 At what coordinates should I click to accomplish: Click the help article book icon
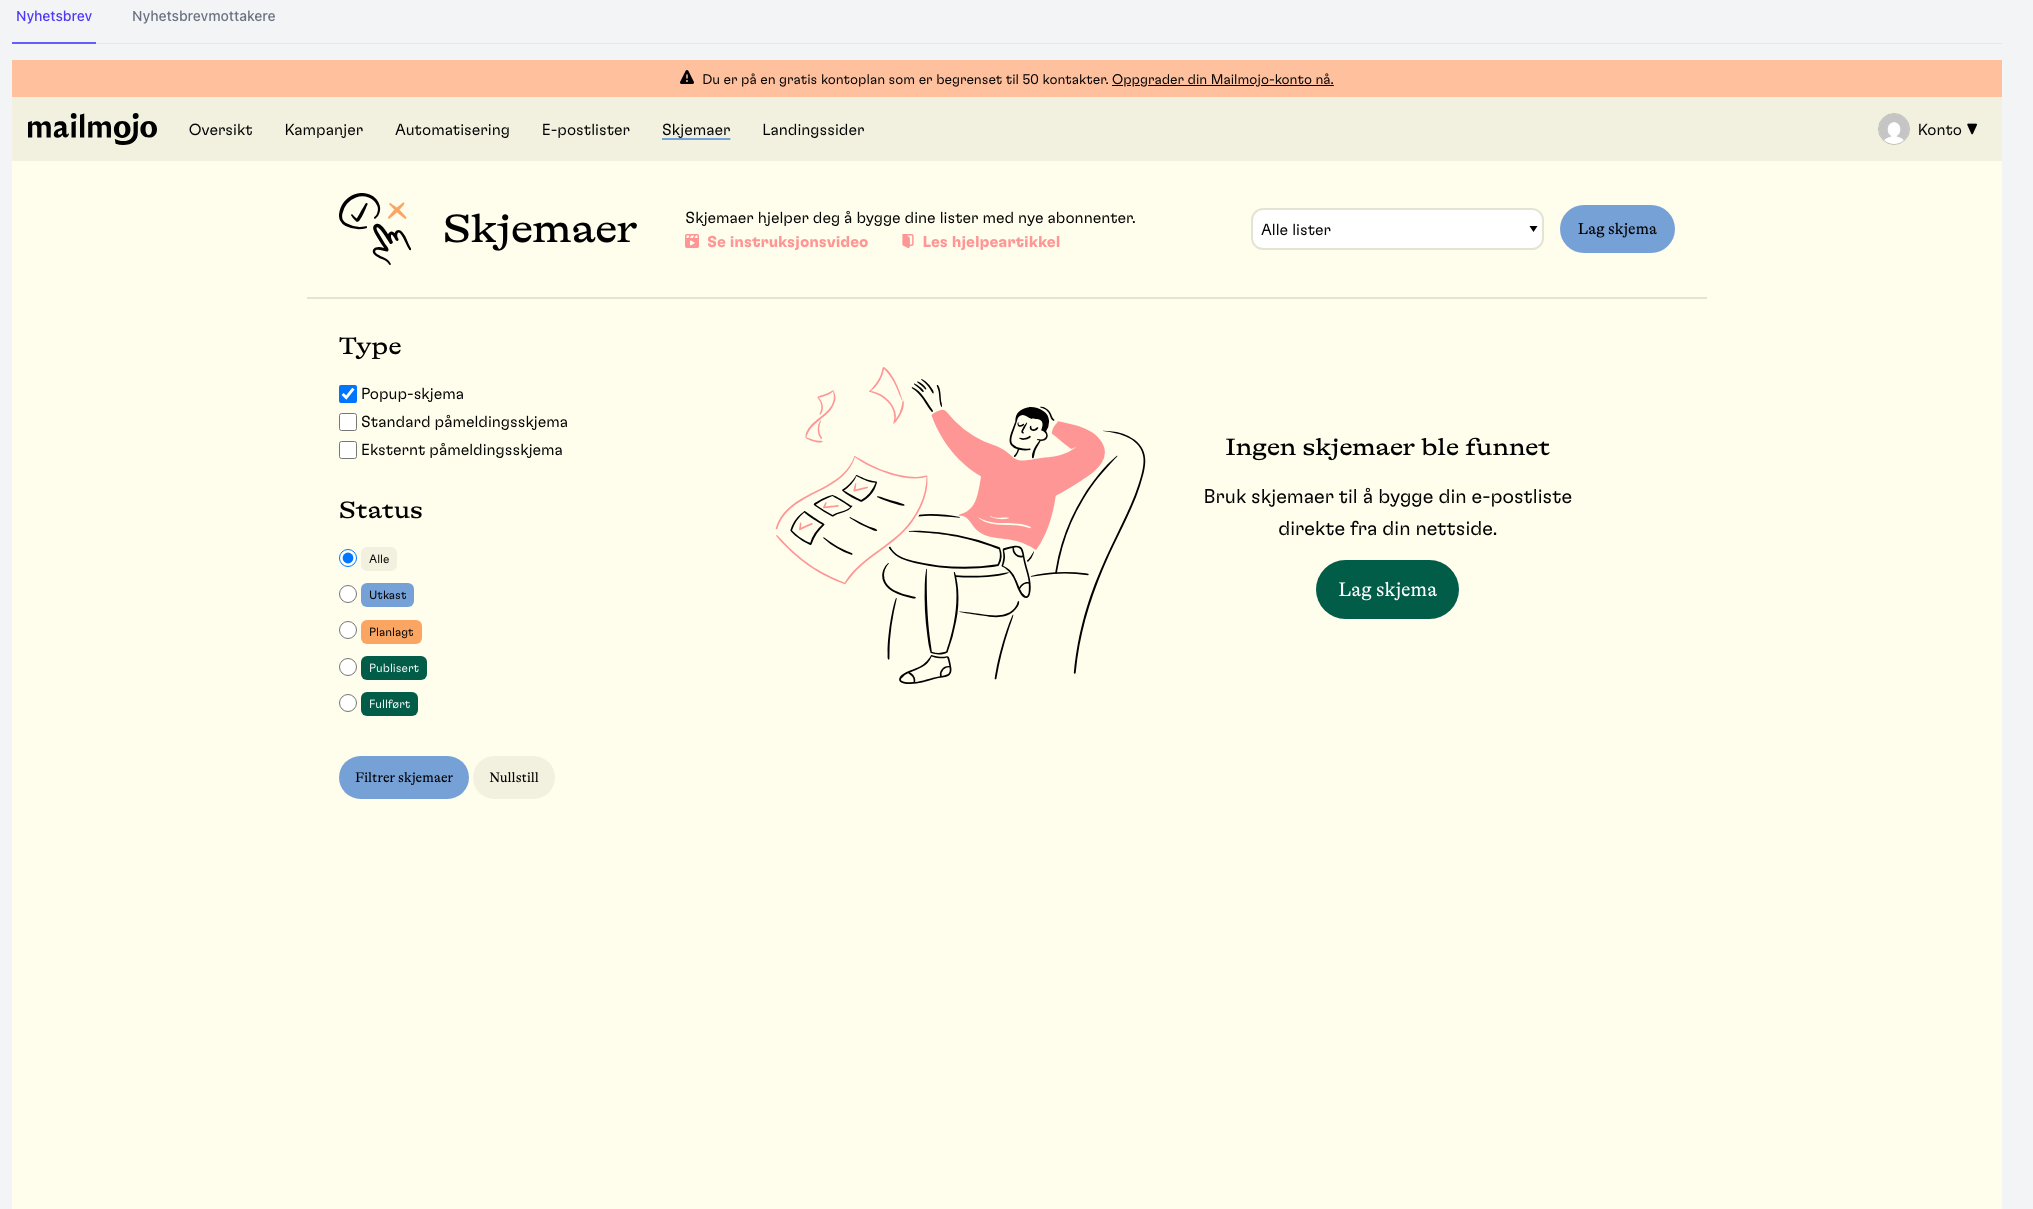click(x=908, y=241)
